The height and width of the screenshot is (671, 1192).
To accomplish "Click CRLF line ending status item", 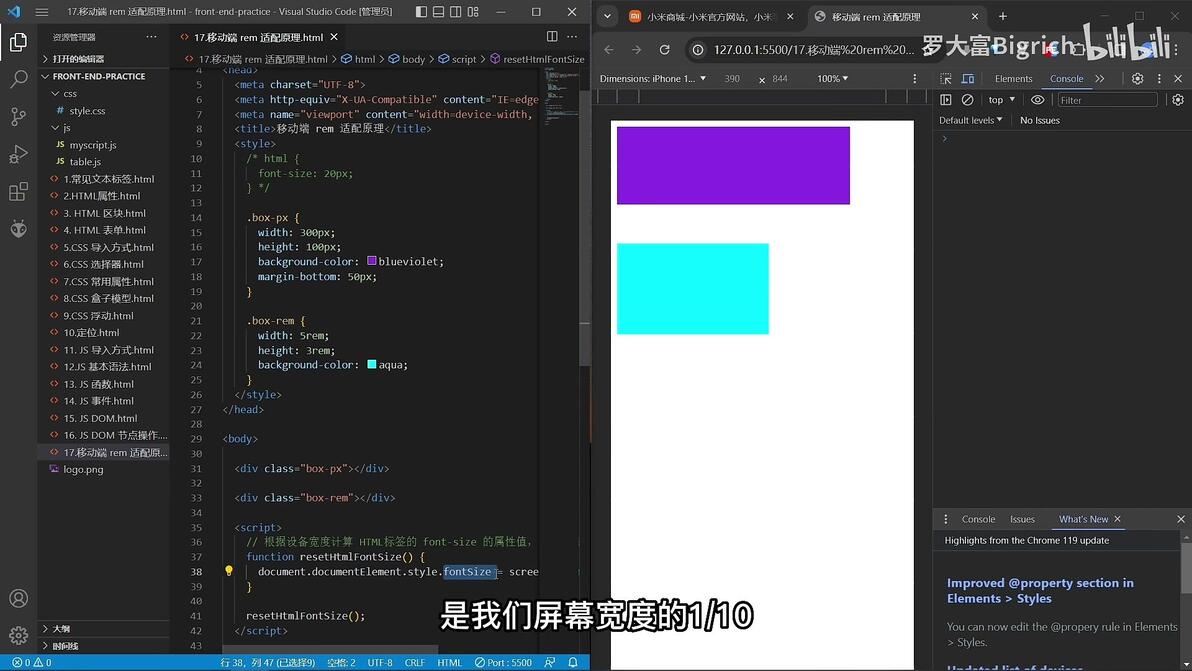I will tap(415, 663).
